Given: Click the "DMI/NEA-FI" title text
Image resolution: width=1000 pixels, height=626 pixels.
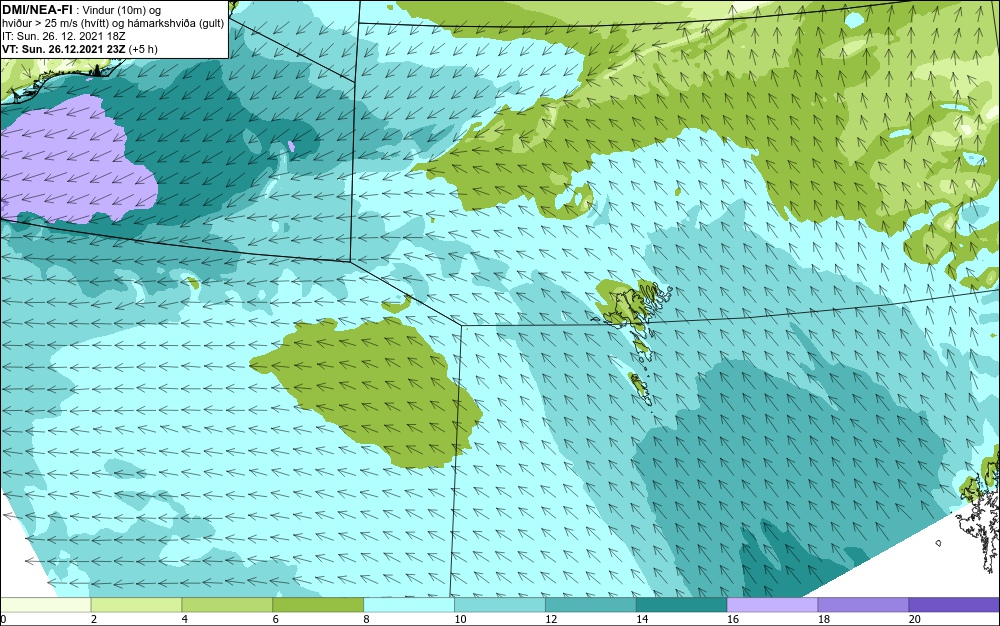Looking at the screenshot, I should point(36,9).
